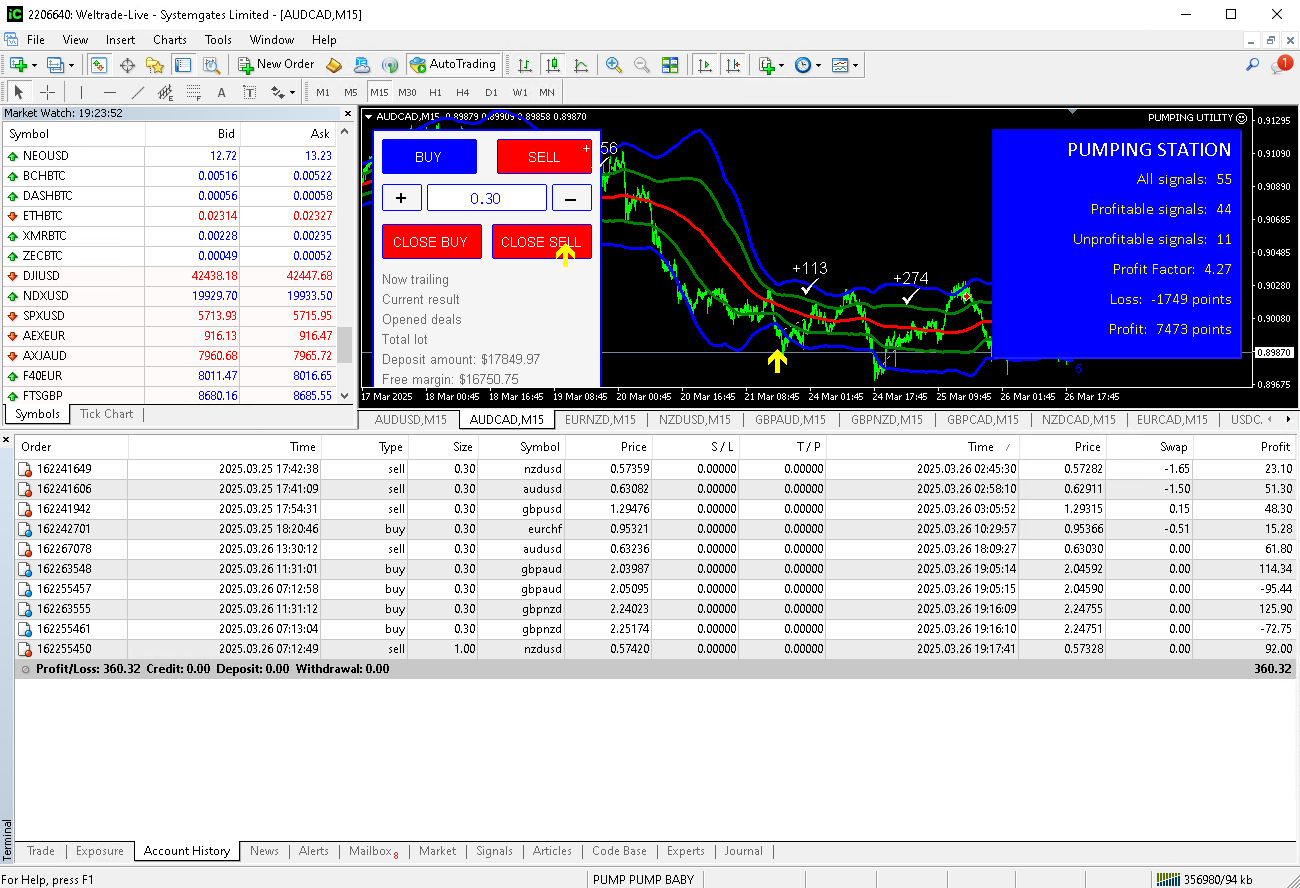Toggle the AutoTrading button
This screenshot has height=888, width=1300.
point(453,65)
